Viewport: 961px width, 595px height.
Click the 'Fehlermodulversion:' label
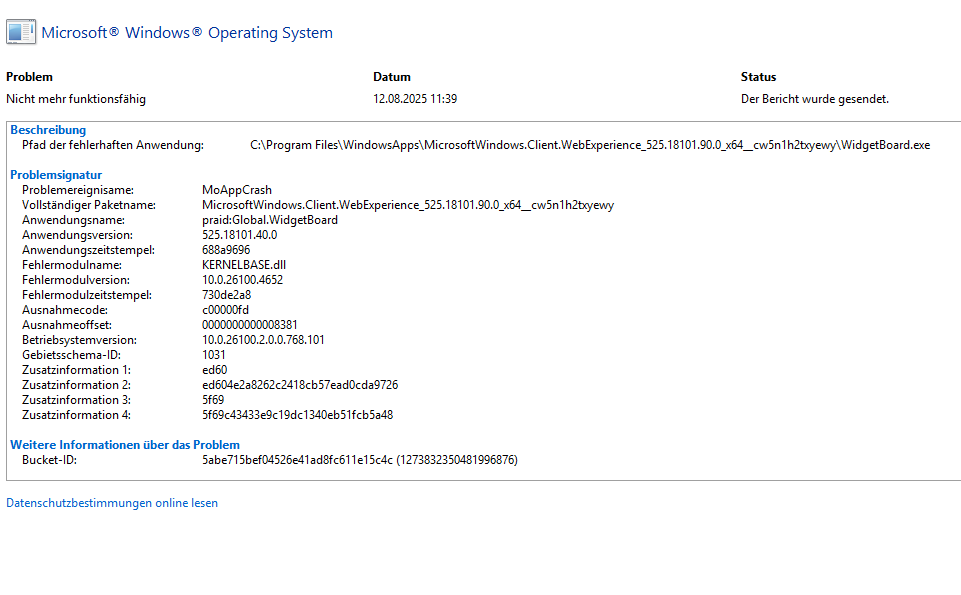76,280
